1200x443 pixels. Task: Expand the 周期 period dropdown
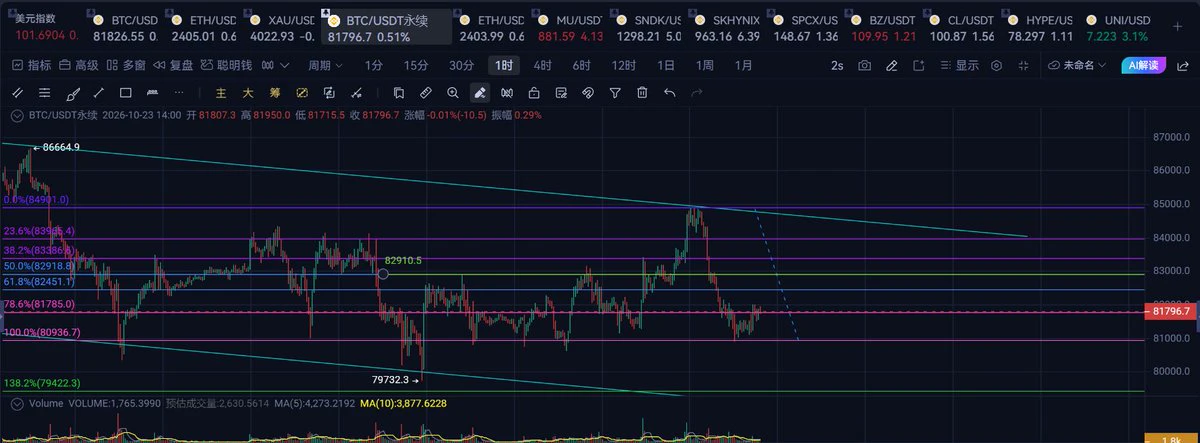(325, 65)
